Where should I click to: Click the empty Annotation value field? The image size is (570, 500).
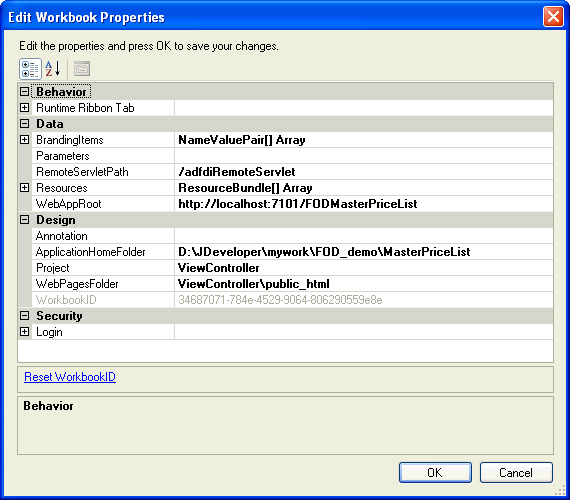tap(364, 236)
